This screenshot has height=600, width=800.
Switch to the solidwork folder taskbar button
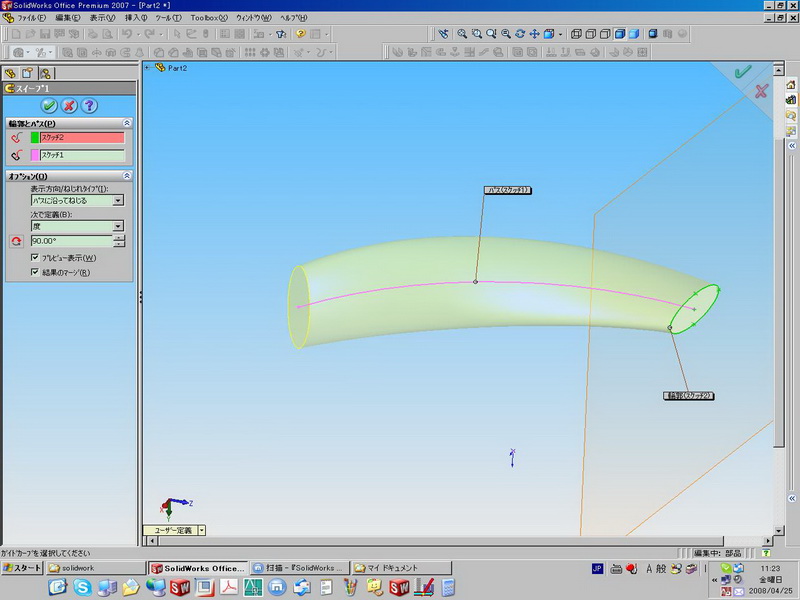[x=96, y=568]
